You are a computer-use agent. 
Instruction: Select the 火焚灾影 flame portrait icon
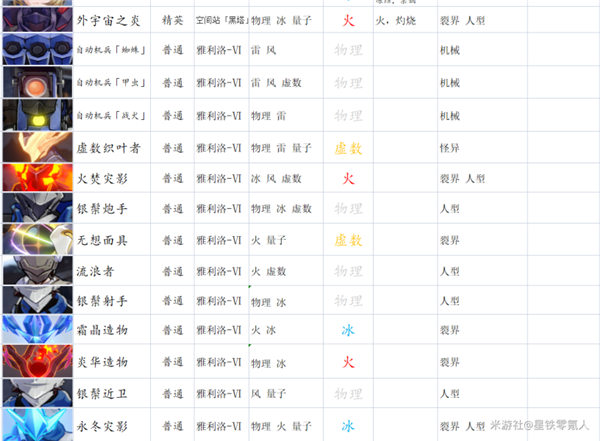36,178
